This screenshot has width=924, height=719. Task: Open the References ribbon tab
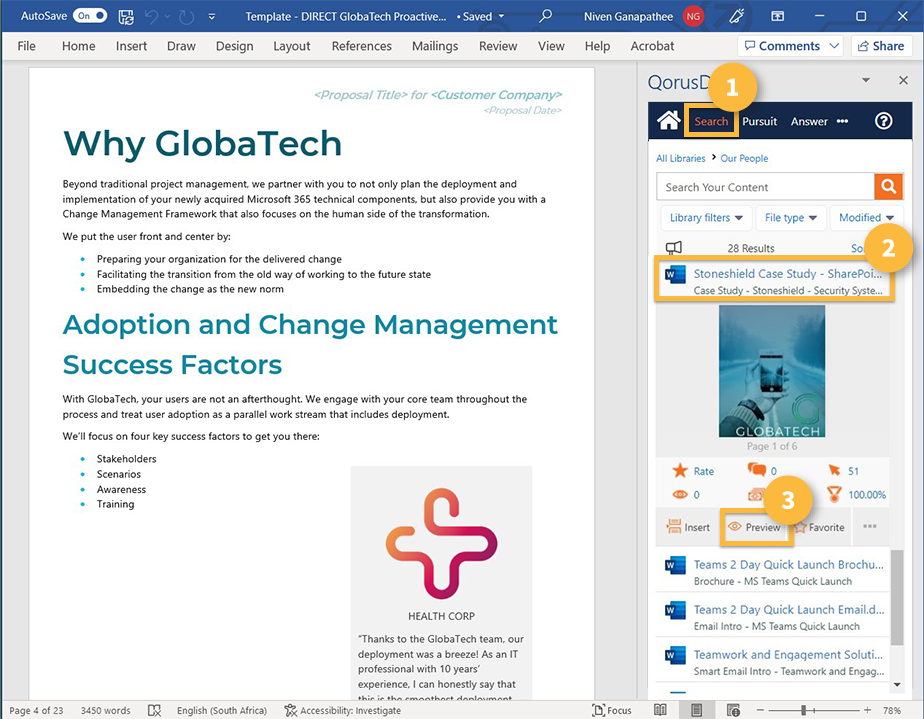(x=361, y=46)
